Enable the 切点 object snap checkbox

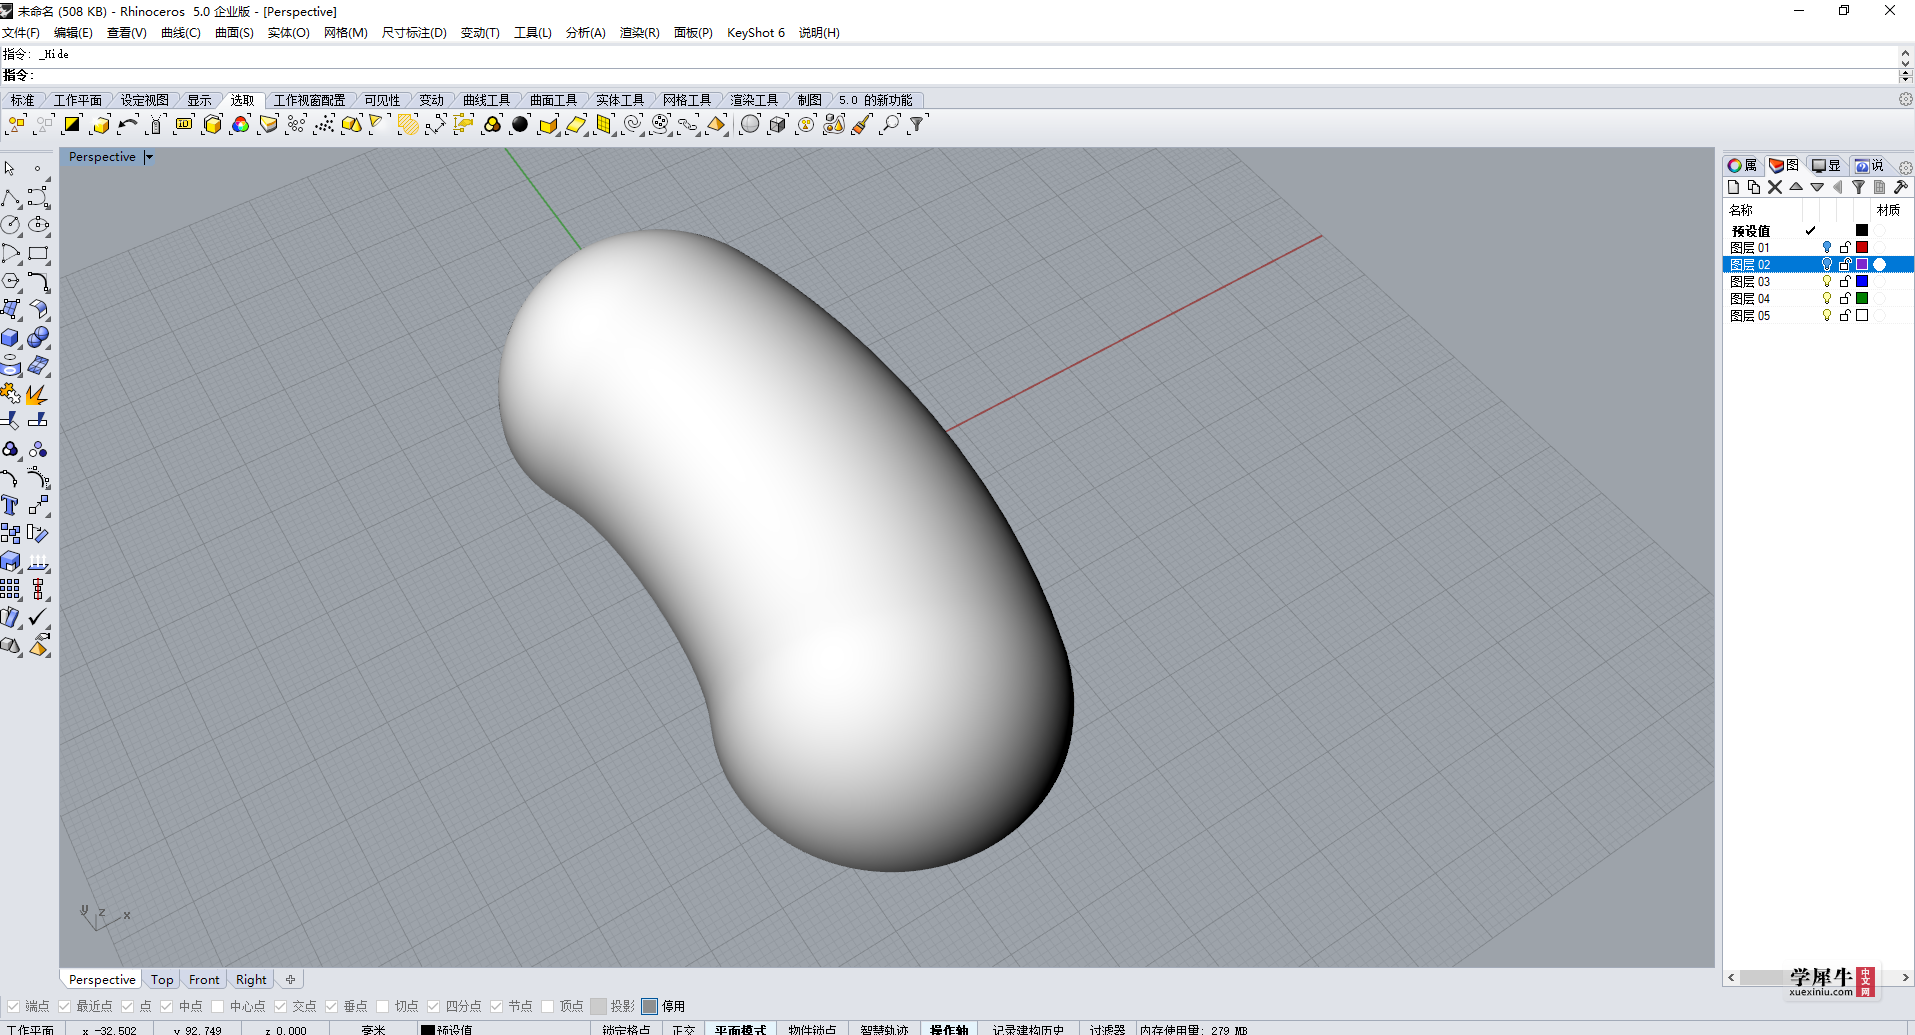coord(383,1006)
